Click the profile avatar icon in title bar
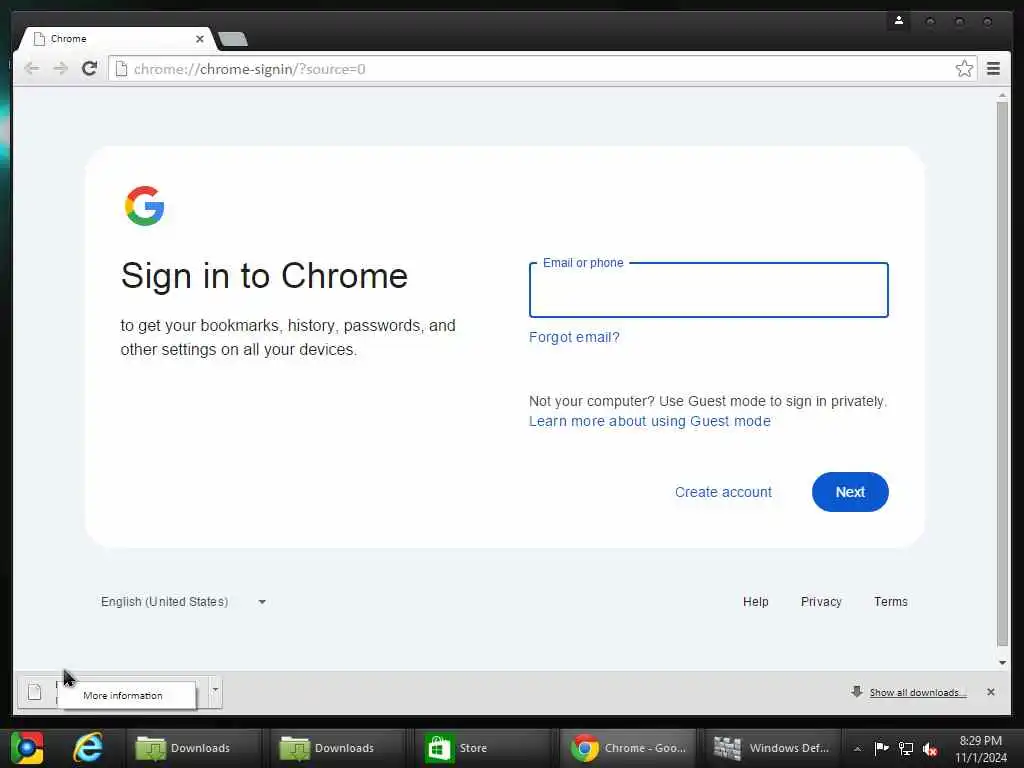The height and width of the screenshot is (768, 1024). [899, 21]
